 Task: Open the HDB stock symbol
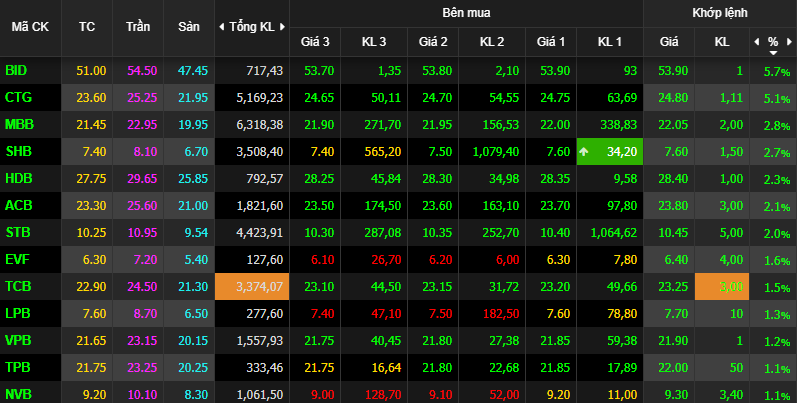click(x=18, y=178)
